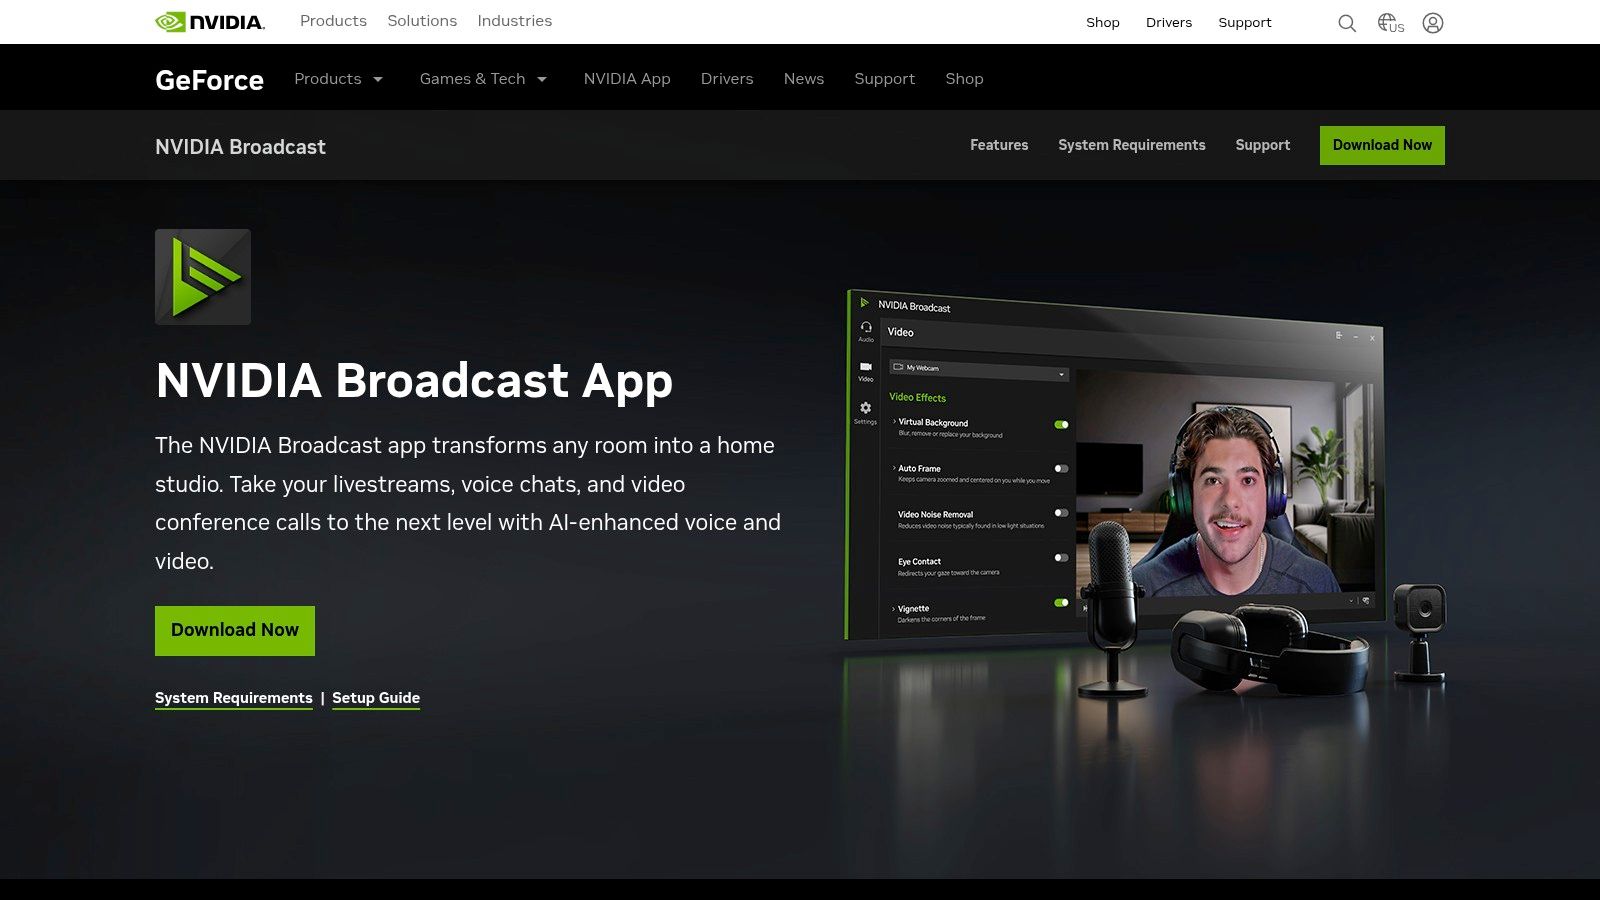
Task: Click the user account icon
Action: tap(1434, 22)
